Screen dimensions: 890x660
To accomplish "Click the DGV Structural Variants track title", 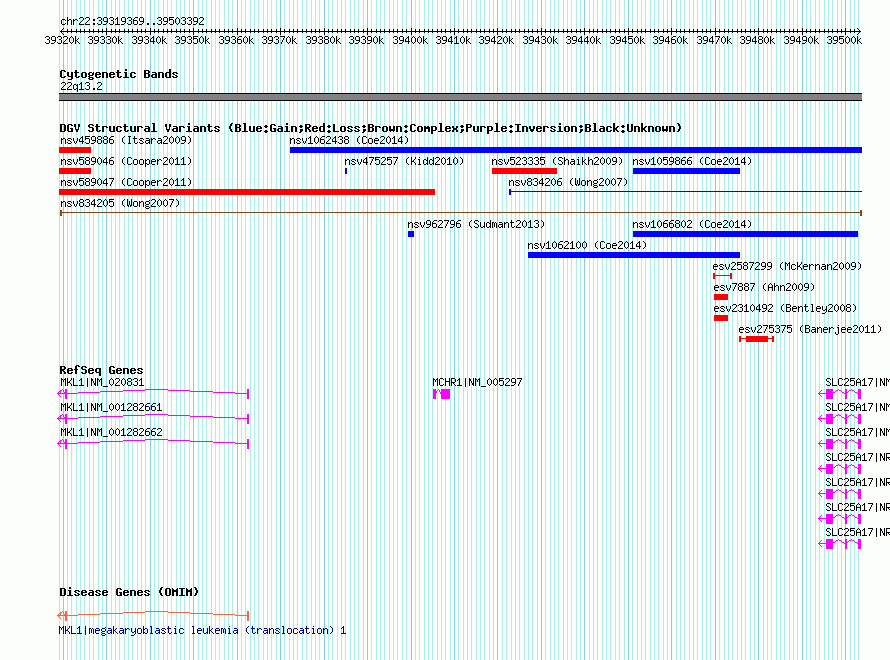I will (x=370, y=128).
